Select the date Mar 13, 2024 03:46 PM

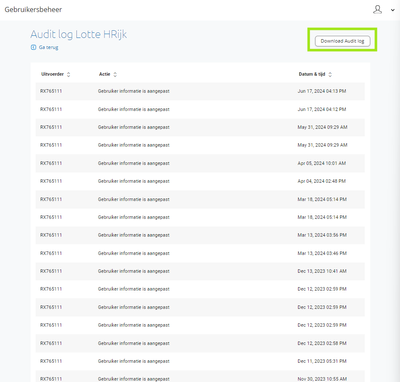tap(322, 253)
